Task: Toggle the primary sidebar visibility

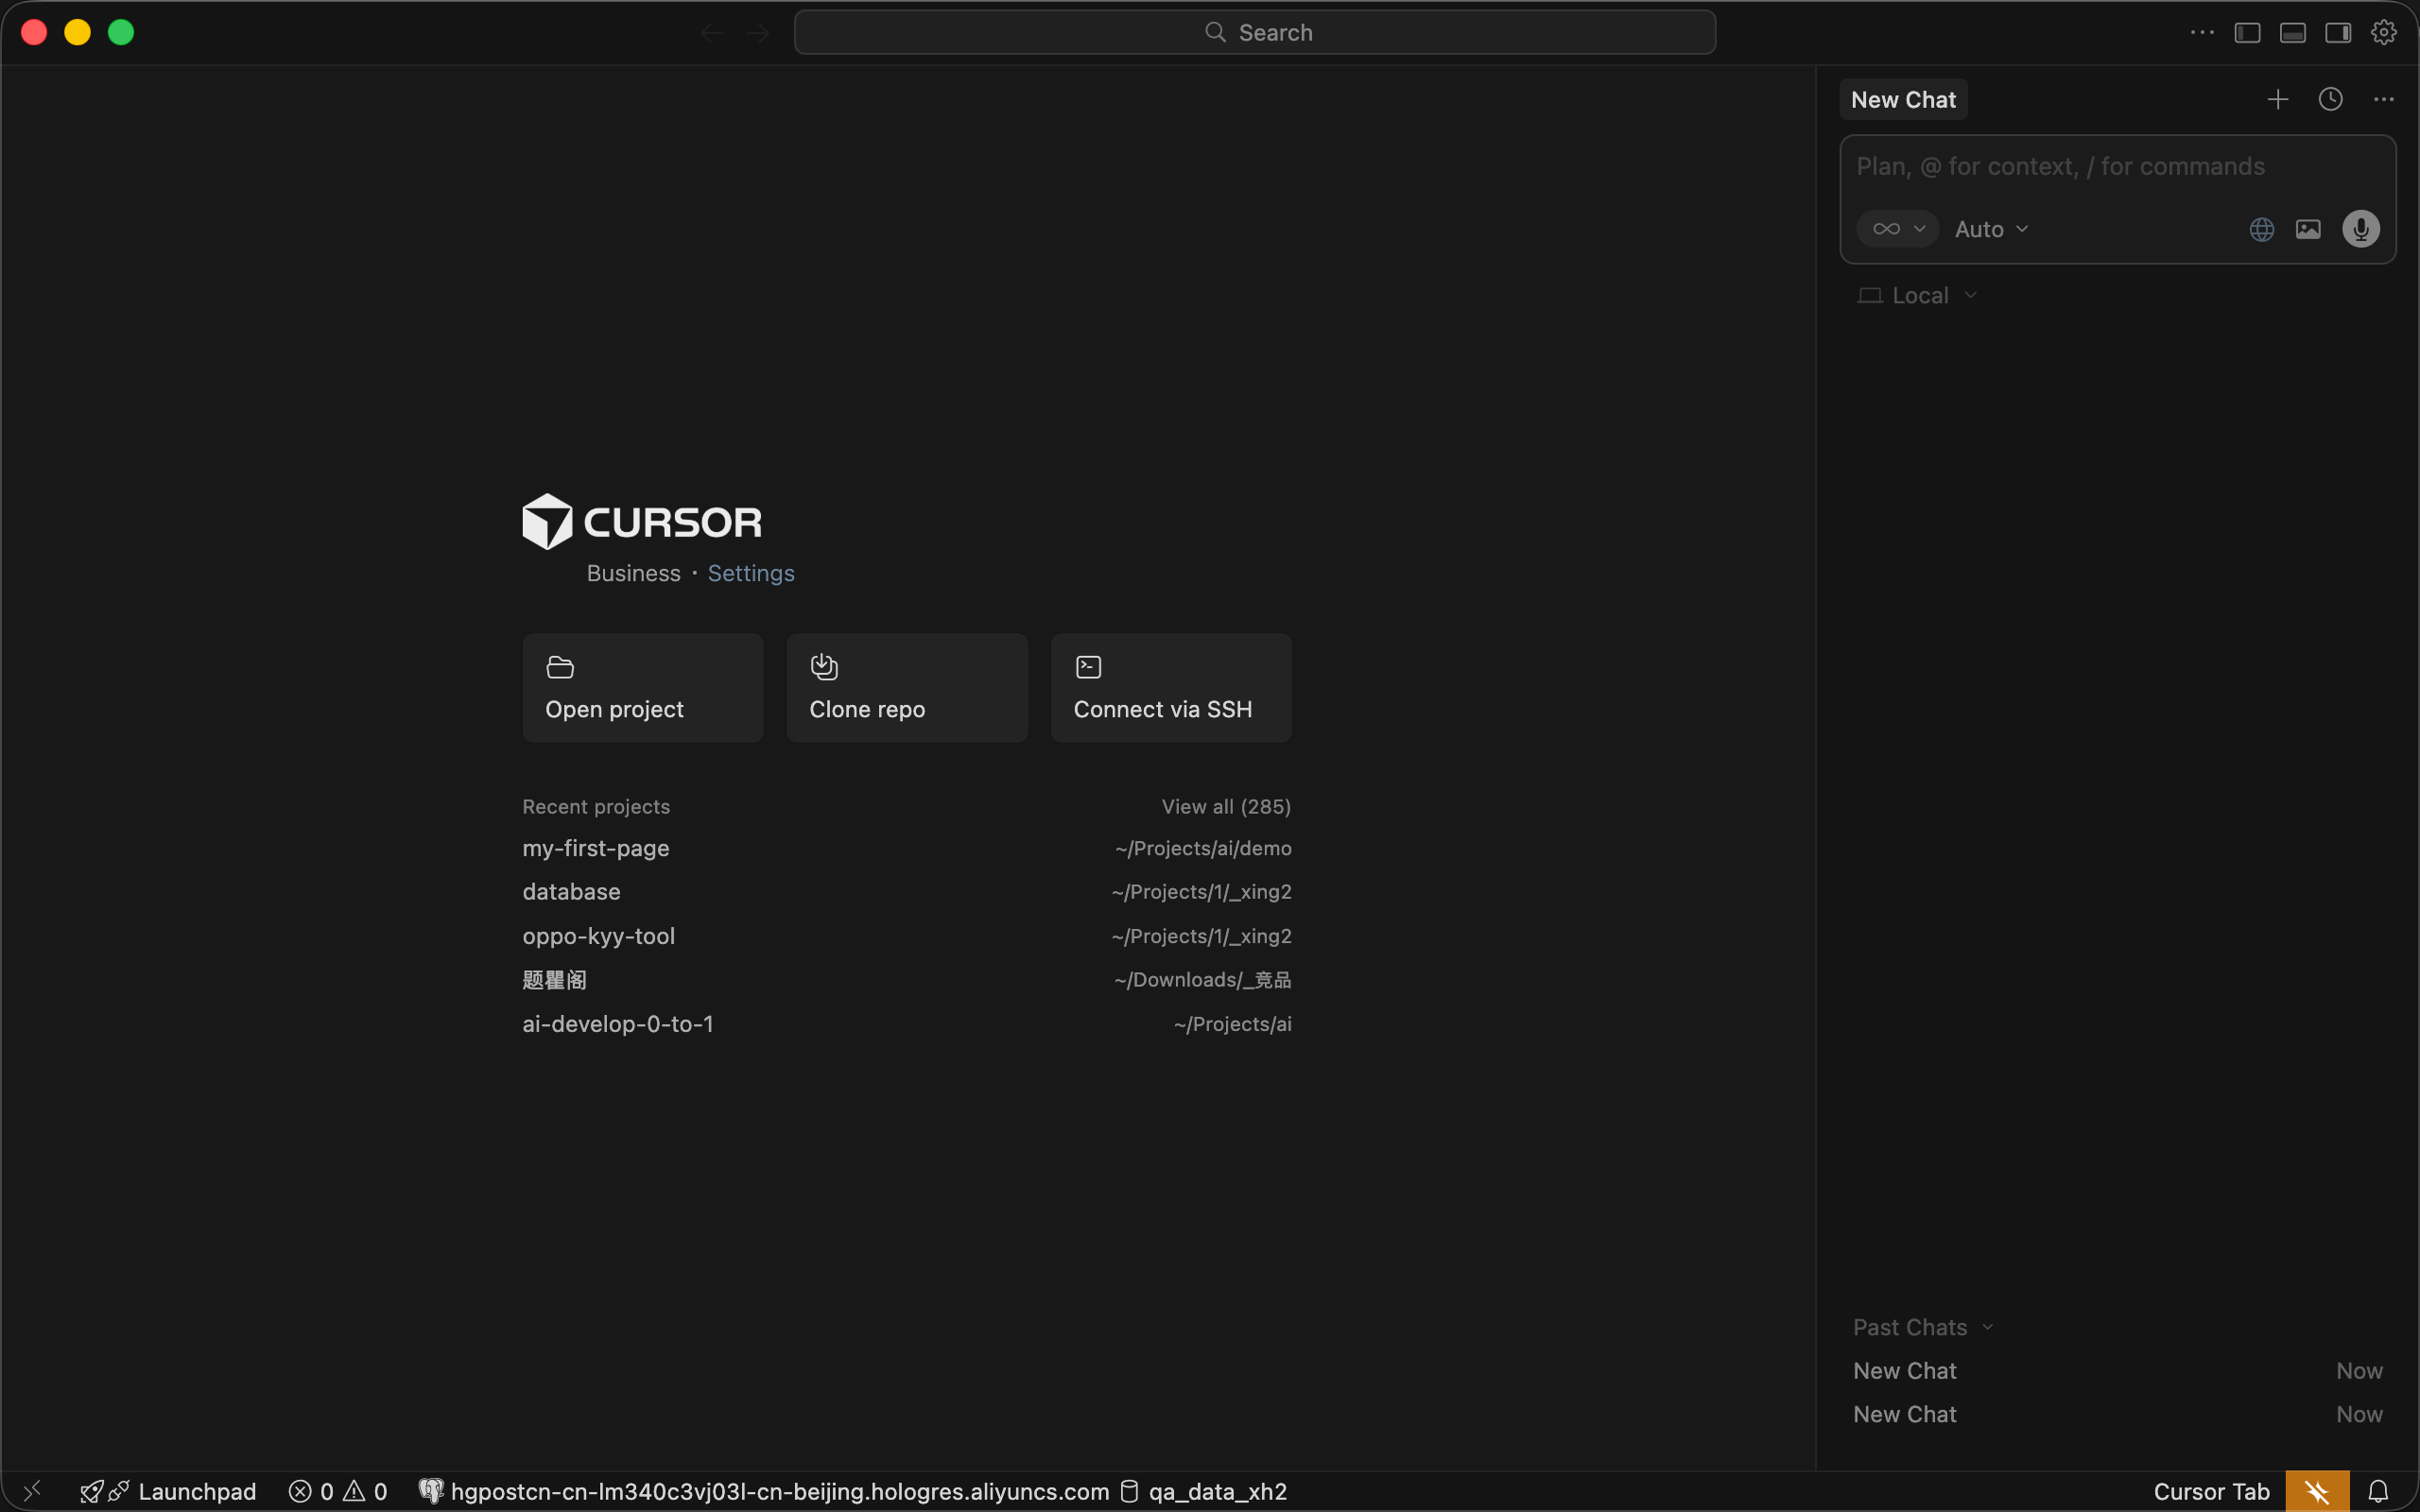Action: point(2246,31)
